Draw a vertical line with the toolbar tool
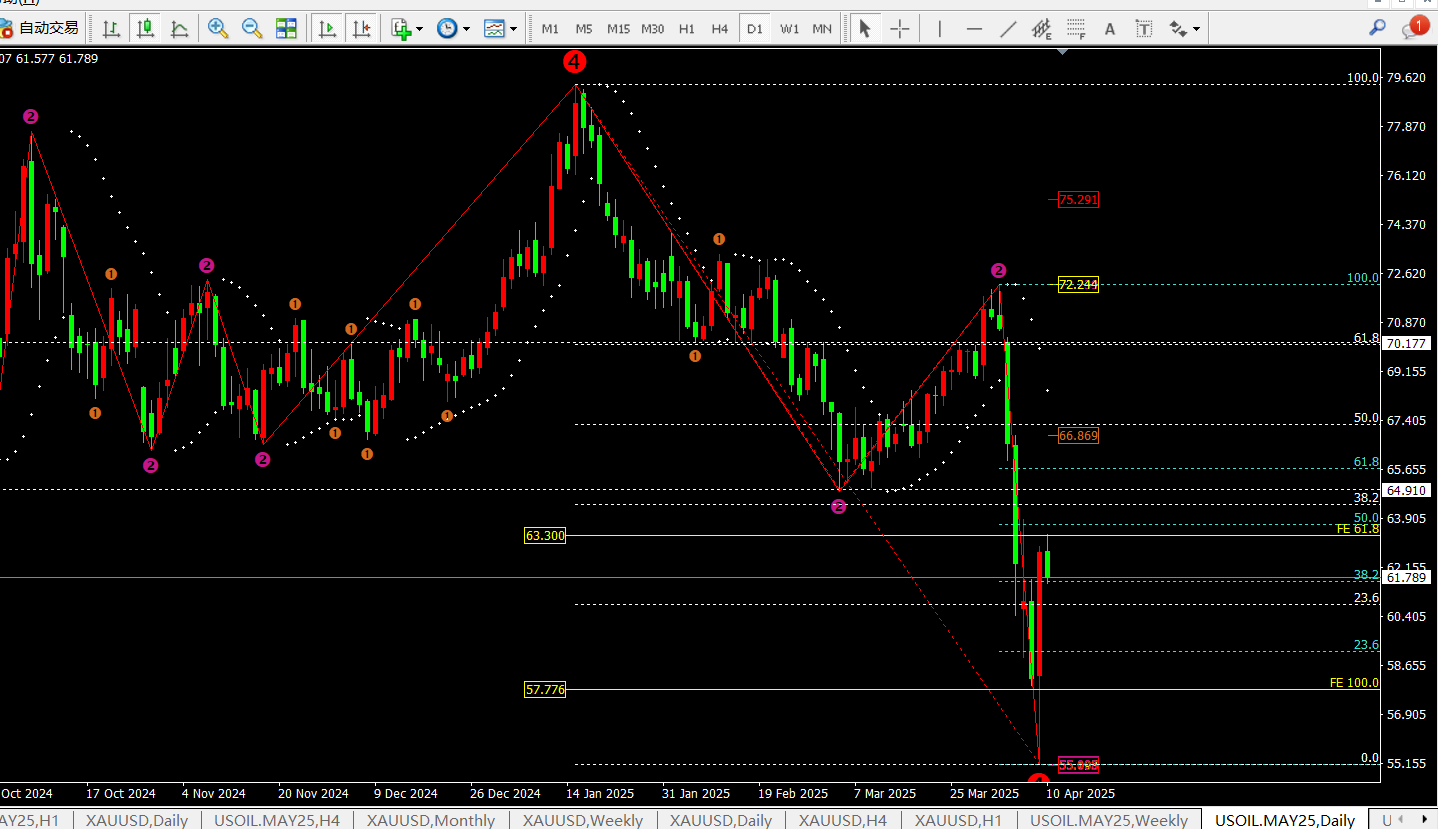The width and height of the screenshot is (1438, 829). [939, 28]
